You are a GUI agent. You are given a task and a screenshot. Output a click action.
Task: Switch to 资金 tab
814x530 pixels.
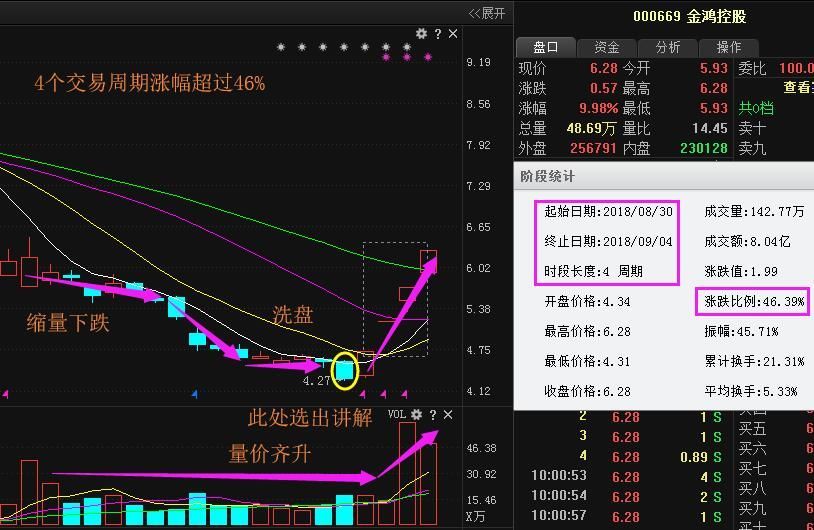606,47
